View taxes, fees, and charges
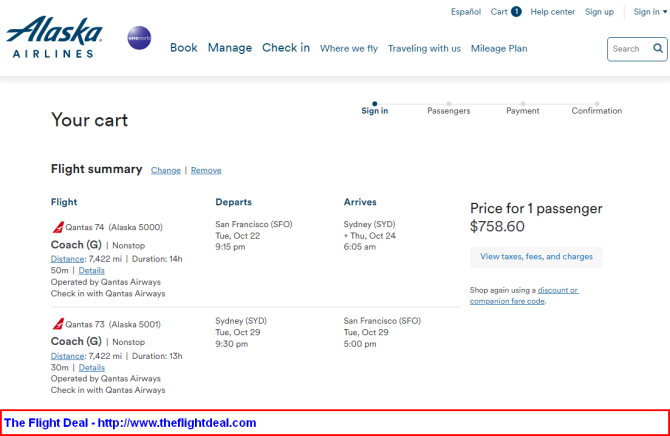 (x=536, y=257)
